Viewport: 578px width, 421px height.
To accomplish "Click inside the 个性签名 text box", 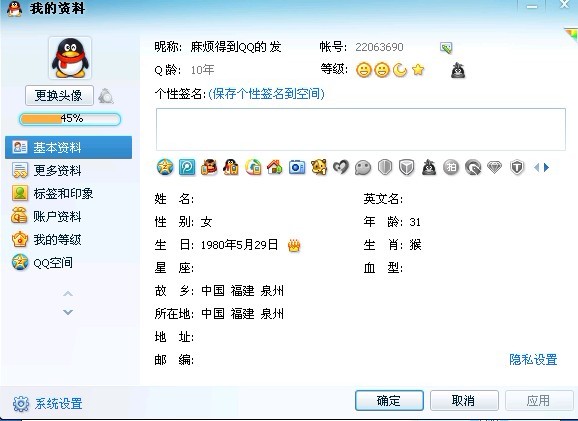I will 361,129.
